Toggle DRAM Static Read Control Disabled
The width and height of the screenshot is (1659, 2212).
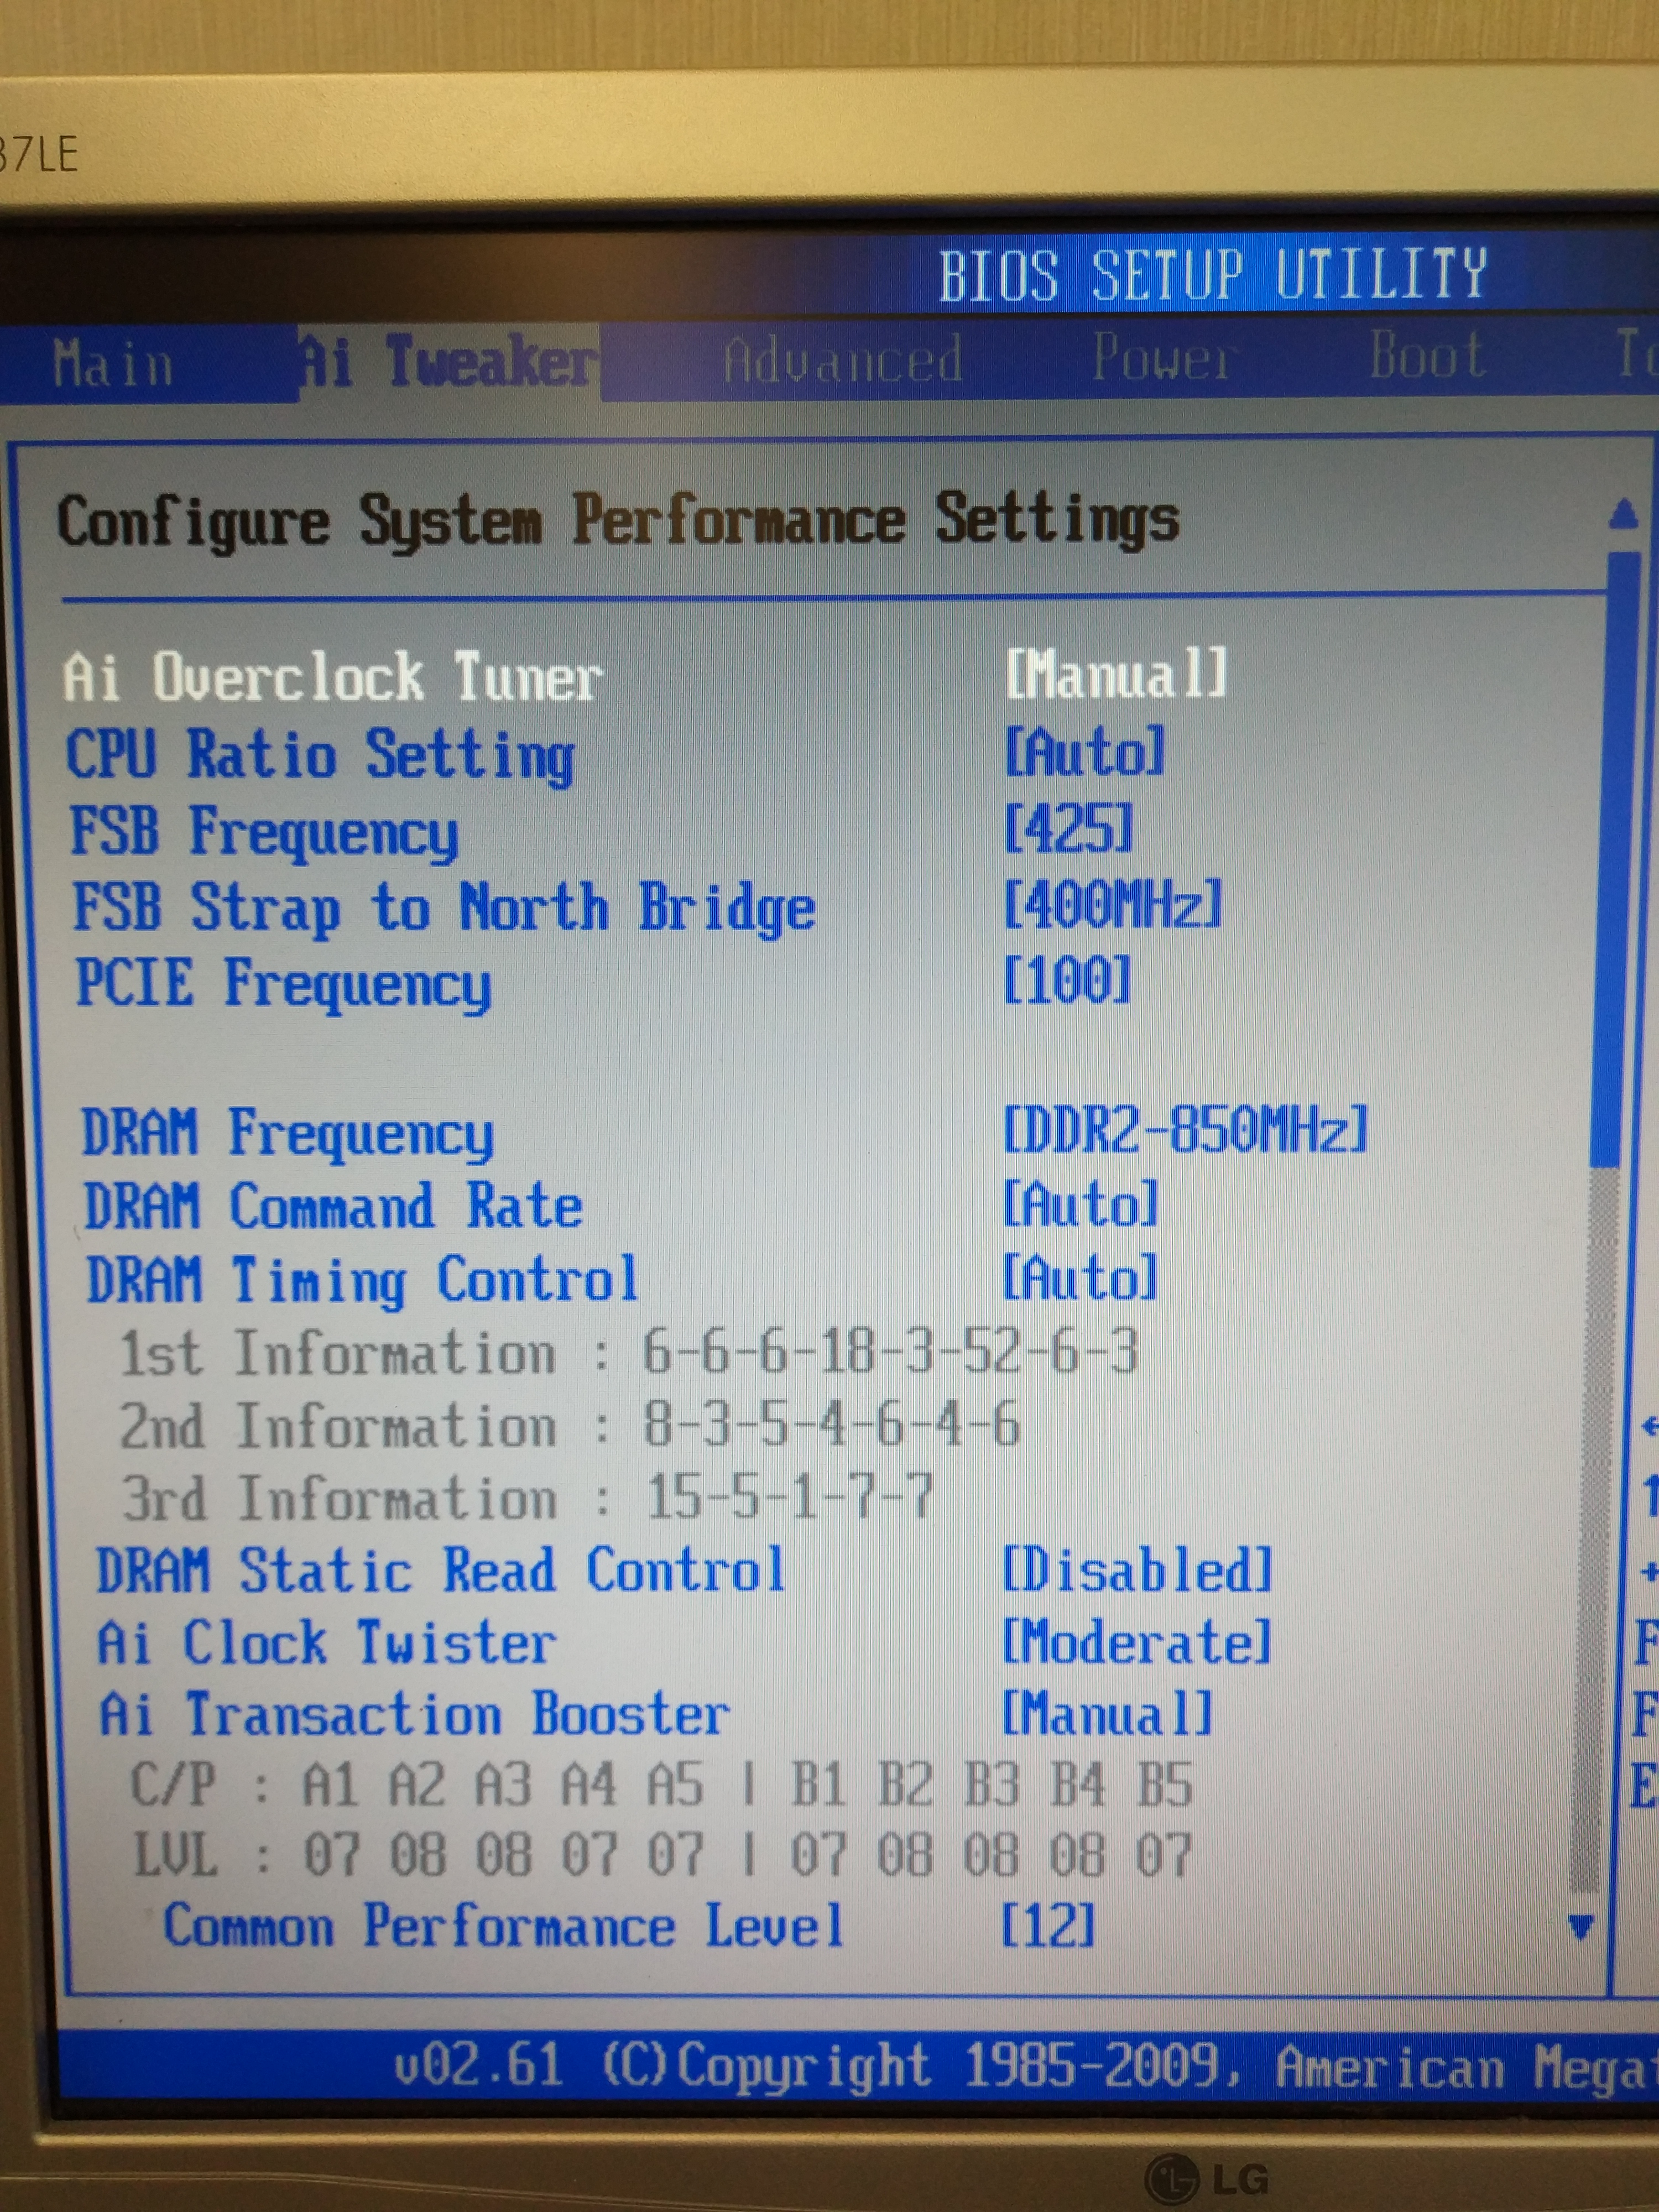[x=1137, y=1570]
